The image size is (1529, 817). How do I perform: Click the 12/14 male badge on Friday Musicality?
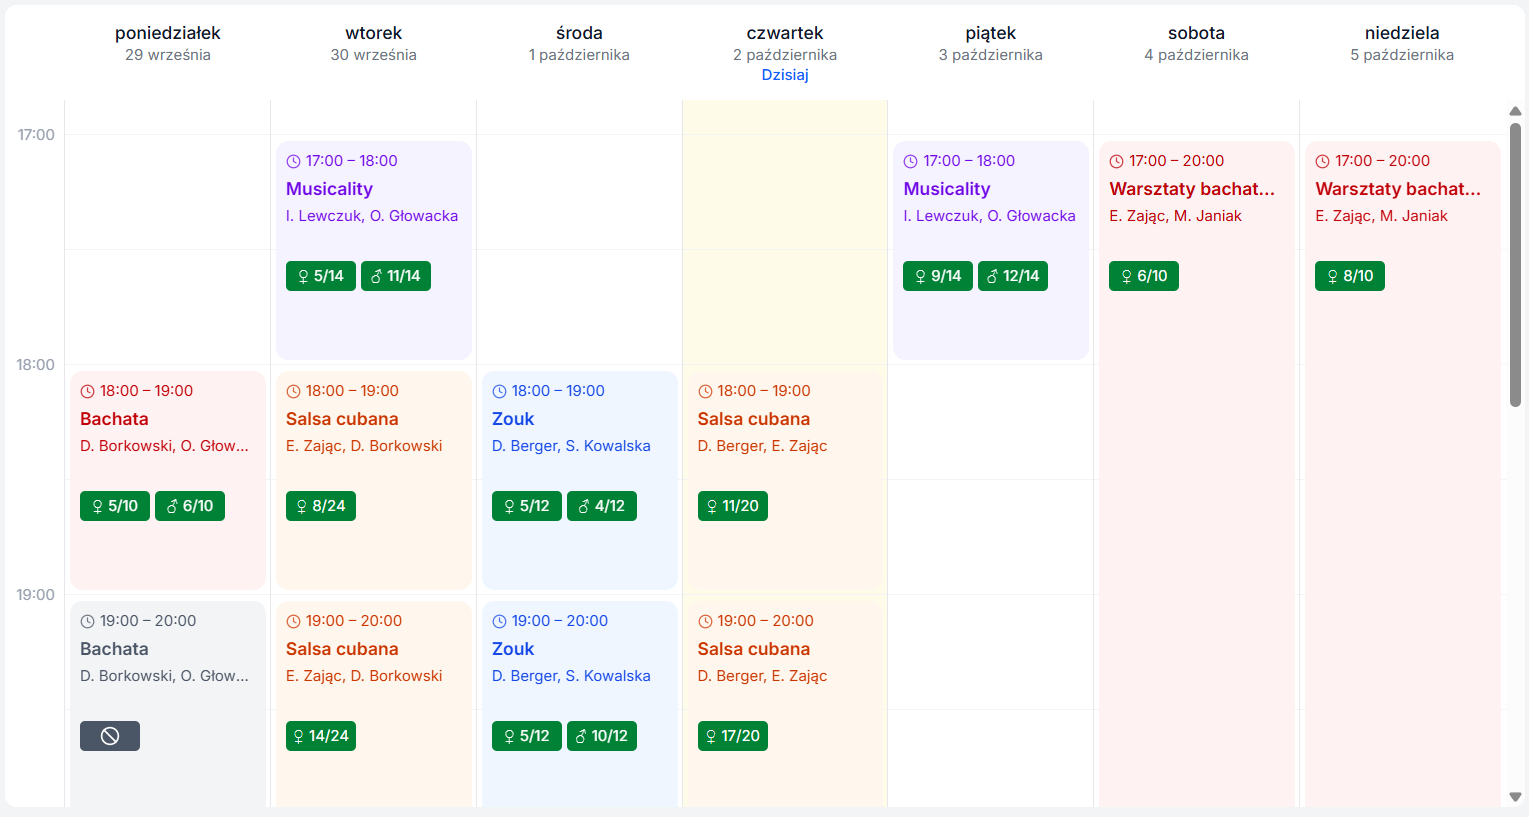tap(1012, 276)
